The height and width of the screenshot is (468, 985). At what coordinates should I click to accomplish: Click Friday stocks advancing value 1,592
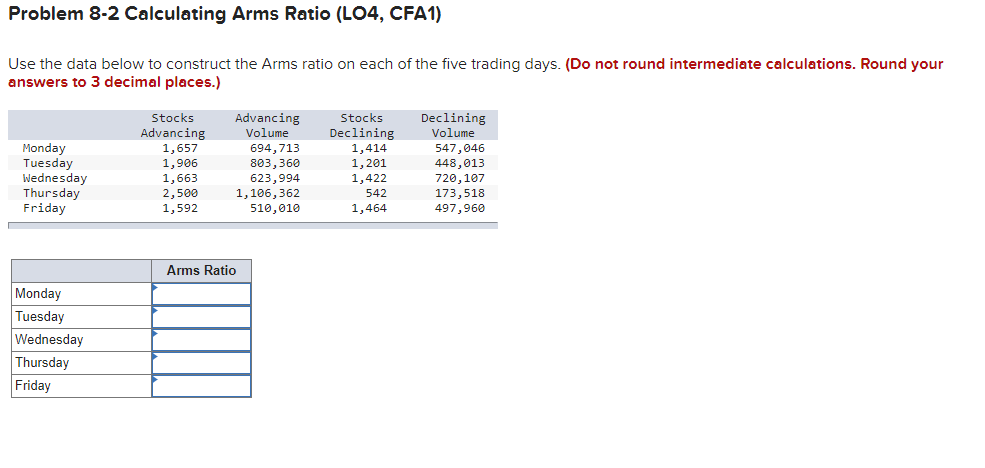click(180, 209)
